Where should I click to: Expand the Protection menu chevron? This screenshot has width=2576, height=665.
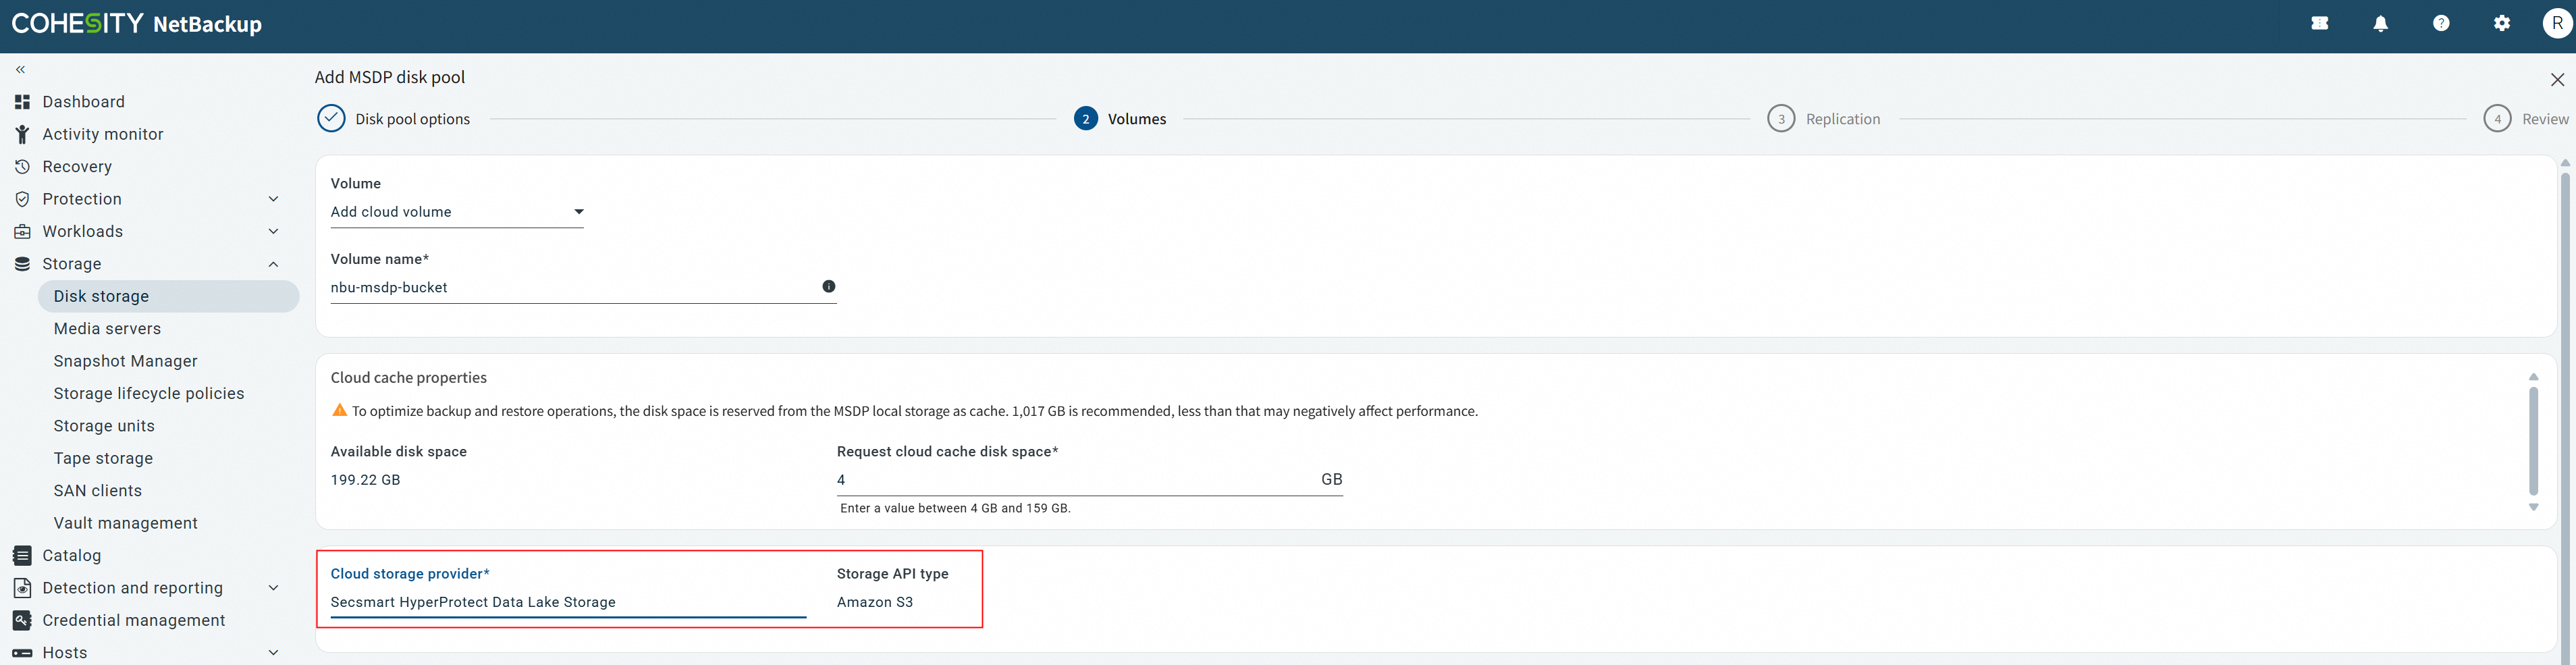(274, 199)
